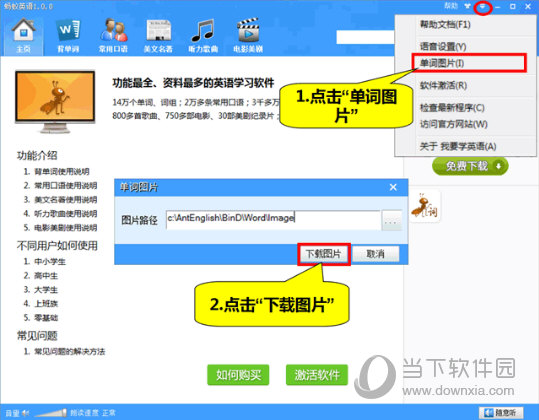Screen dimensions: 539x420
Task: Open the 背单词 word icon
Action: [68, 36]
